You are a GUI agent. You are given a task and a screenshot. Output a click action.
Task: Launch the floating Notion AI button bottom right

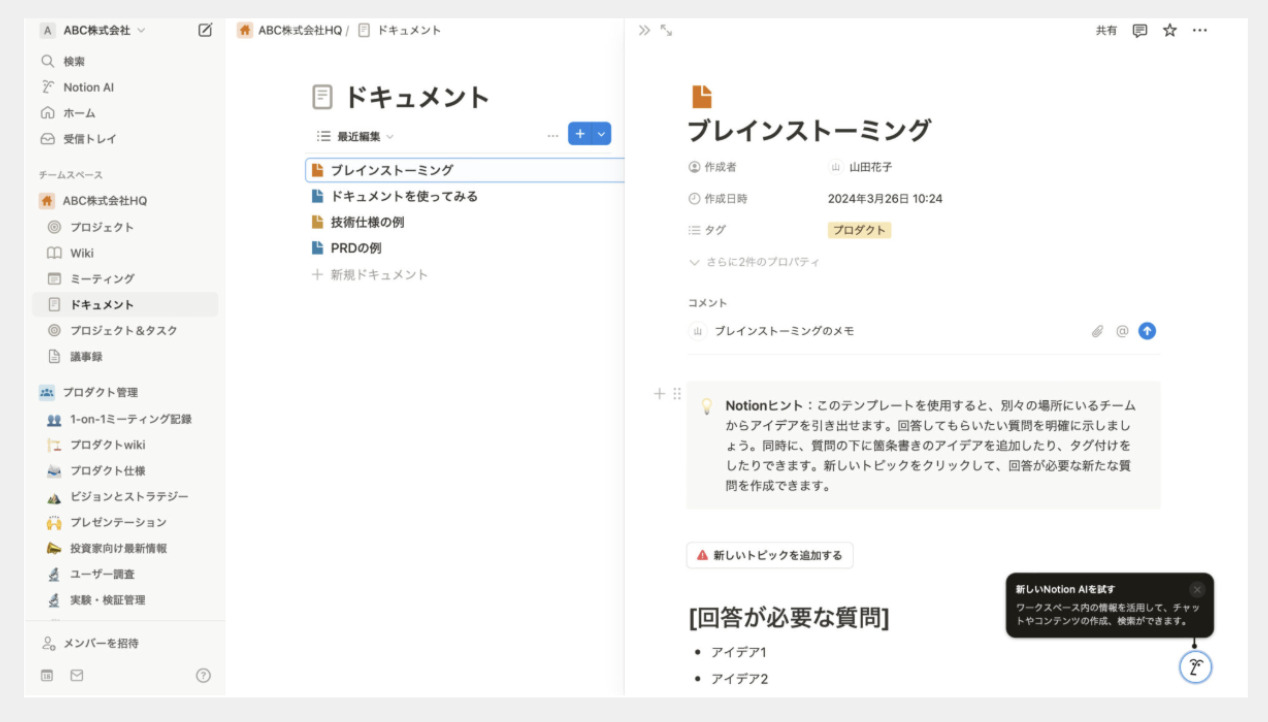click(x=1196, y=668)
